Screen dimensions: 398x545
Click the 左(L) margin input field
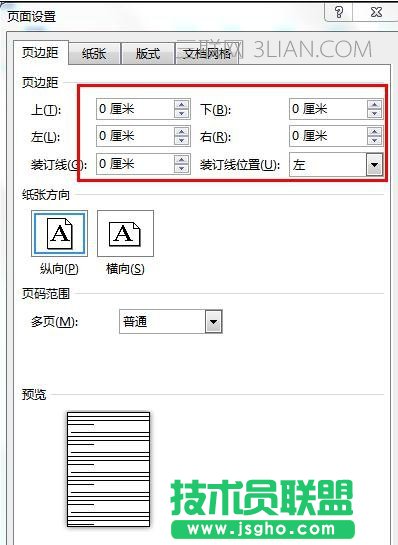[135, 136]
